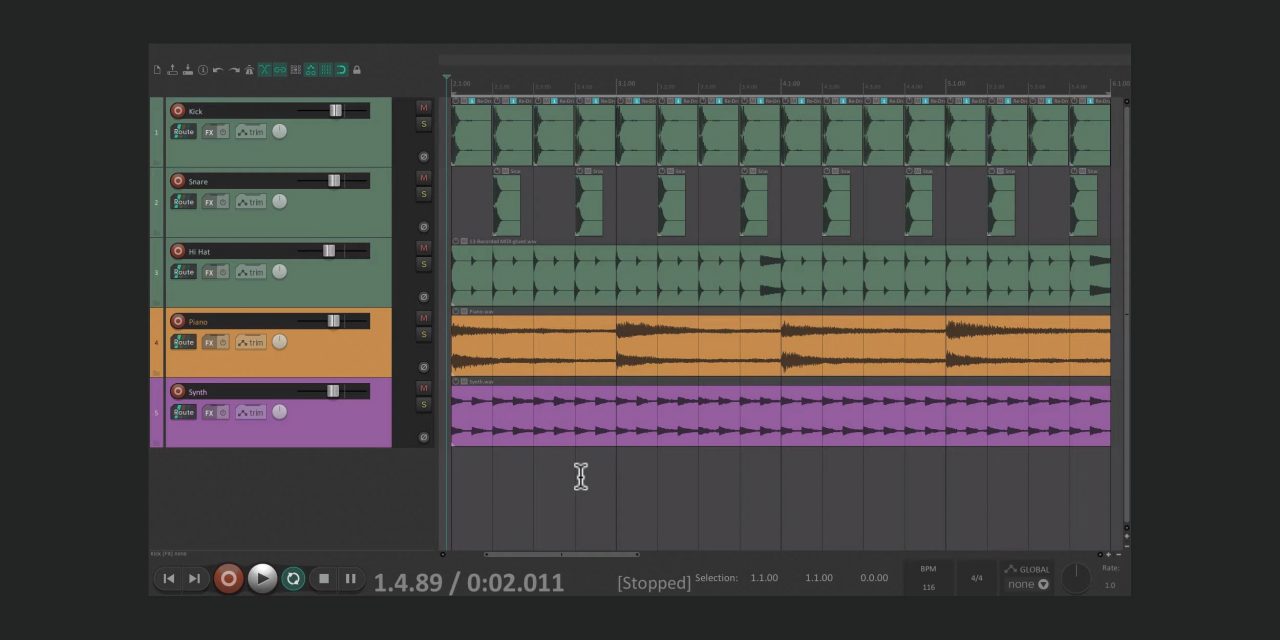Open Route settings for Snare track

click(183, 202)
